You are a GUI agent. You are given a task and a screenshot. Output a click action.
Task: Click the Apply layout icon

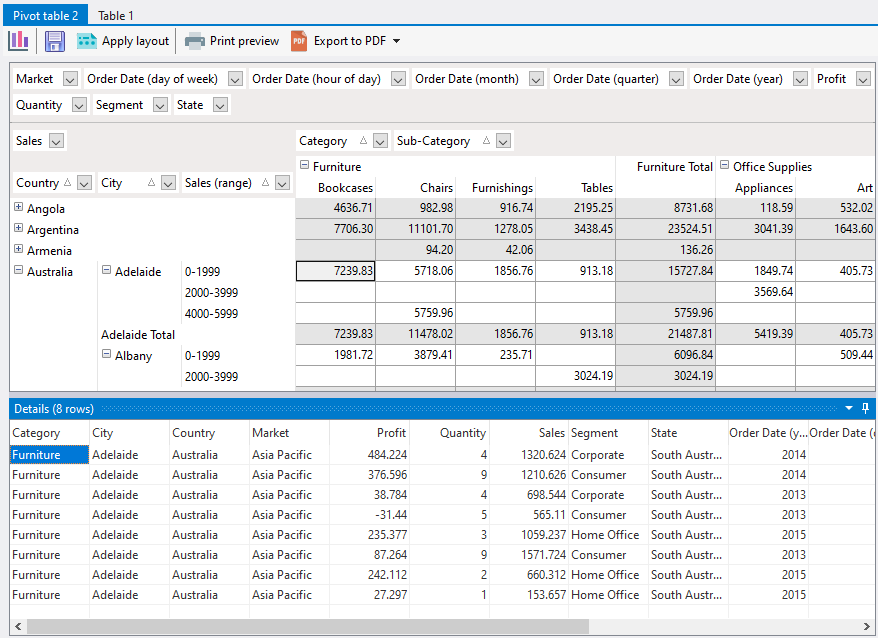pyautogui.click(x=87, y=41)
